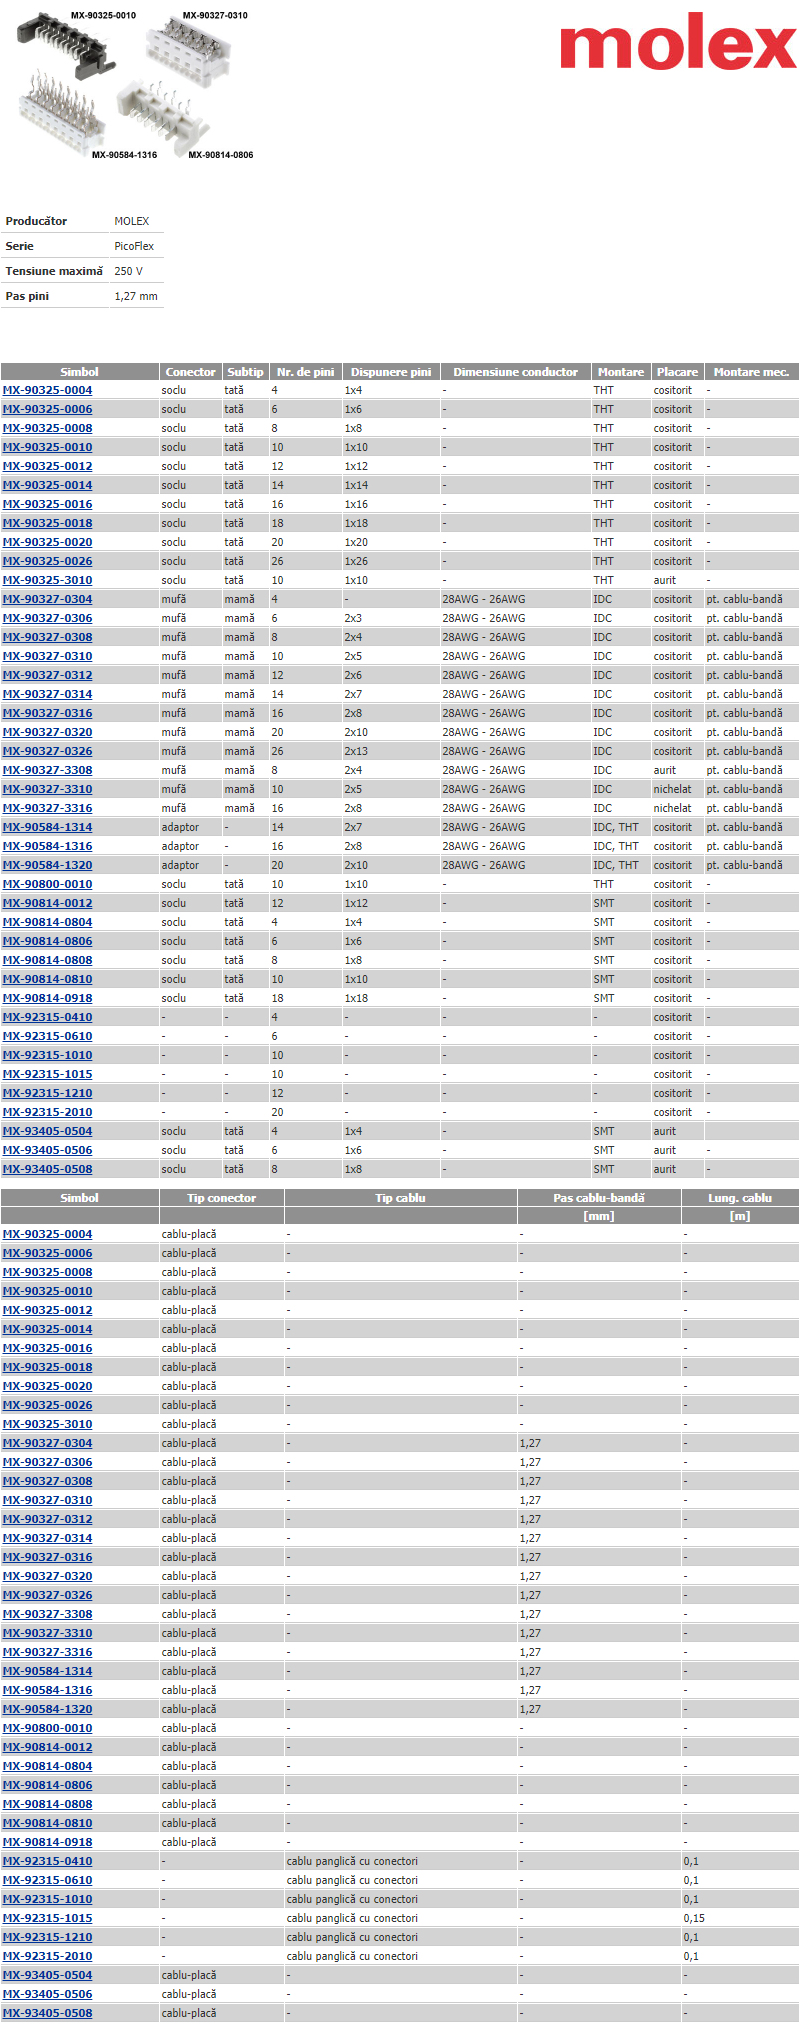
Task: Select 'cablu panglică cu conectori' in the MX-92315-1210 row
Action: 352,1937
